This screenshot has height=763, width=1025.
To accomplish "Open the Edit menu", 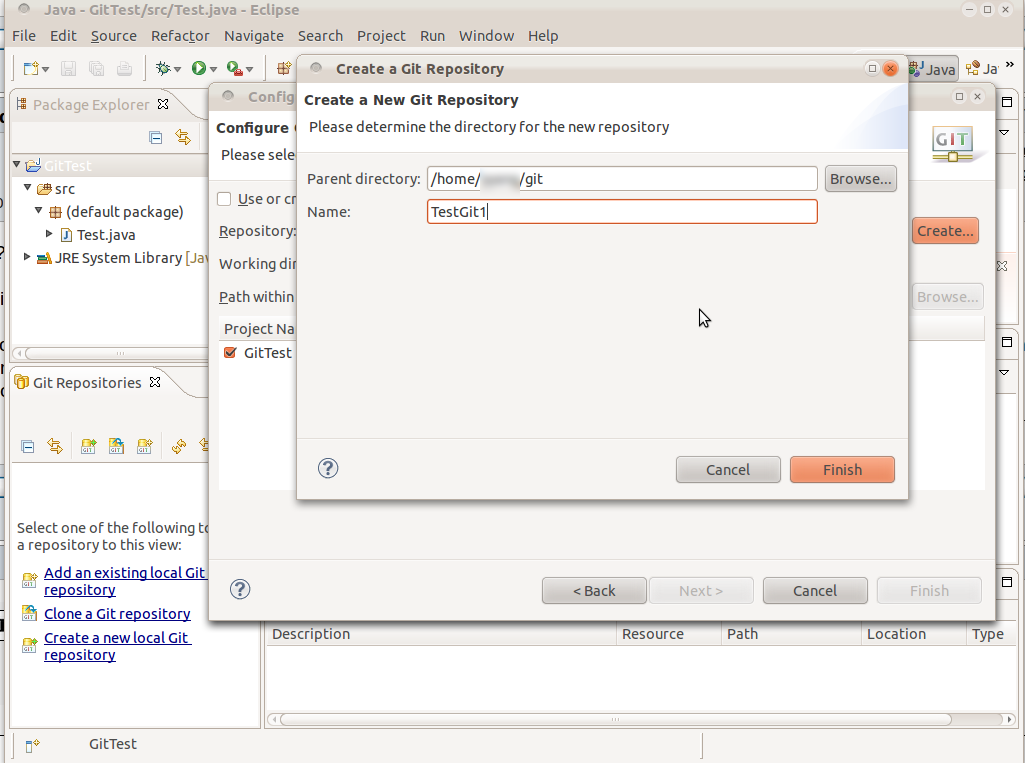I will coord(63,36).
